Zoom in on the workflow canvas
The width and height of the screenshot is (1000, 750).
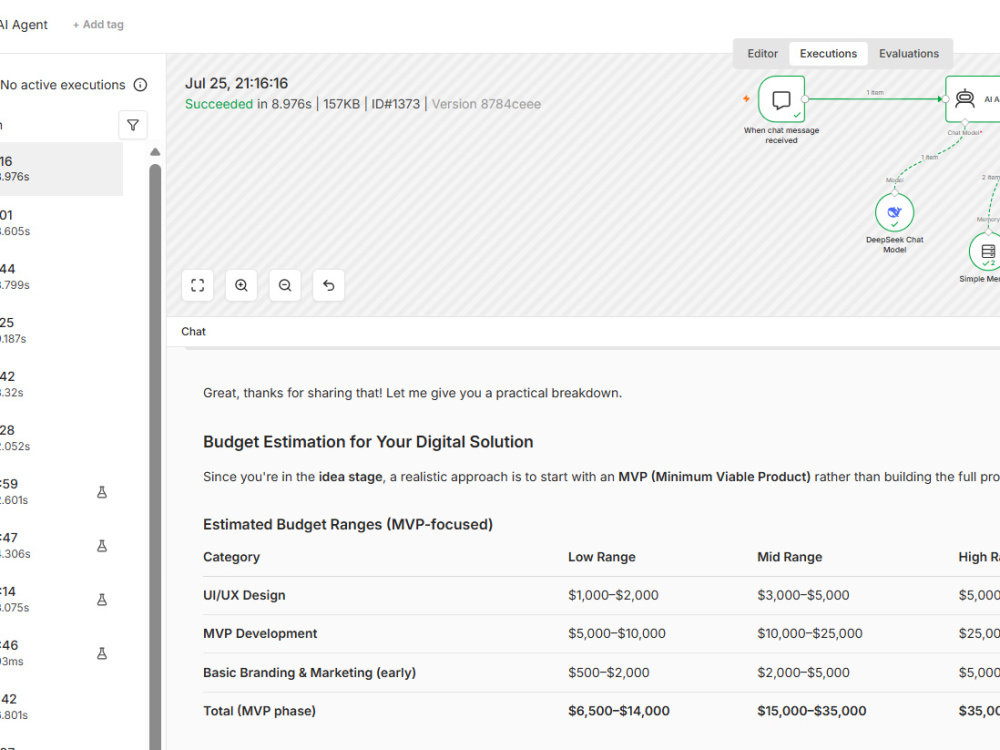[x=241, y=285]
